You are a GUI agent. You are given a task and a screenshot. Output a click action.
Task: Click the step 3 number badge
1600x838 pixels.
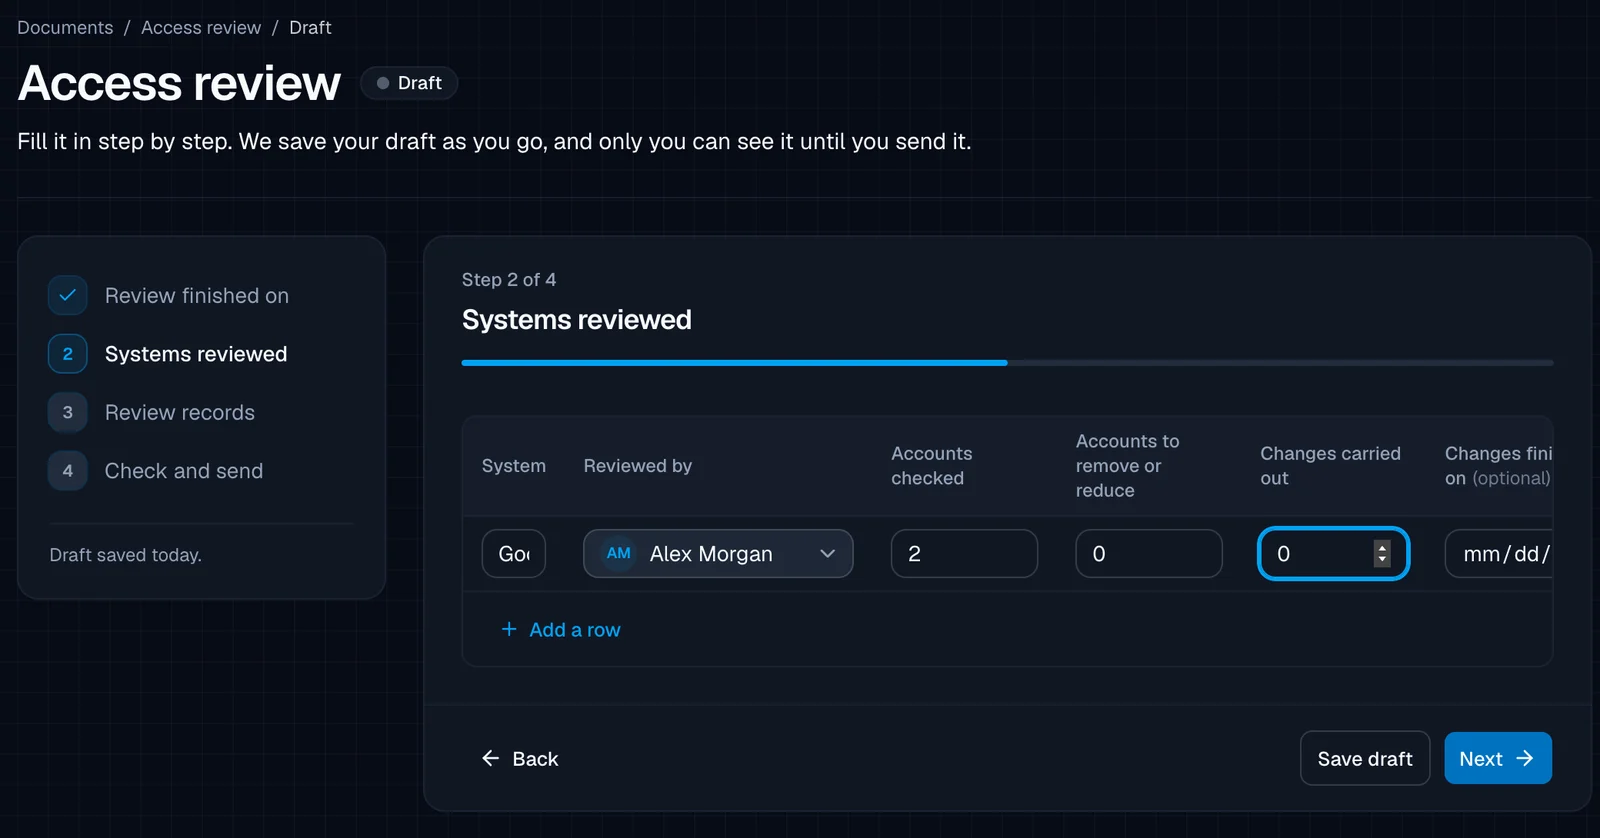[x=67, y=412]
